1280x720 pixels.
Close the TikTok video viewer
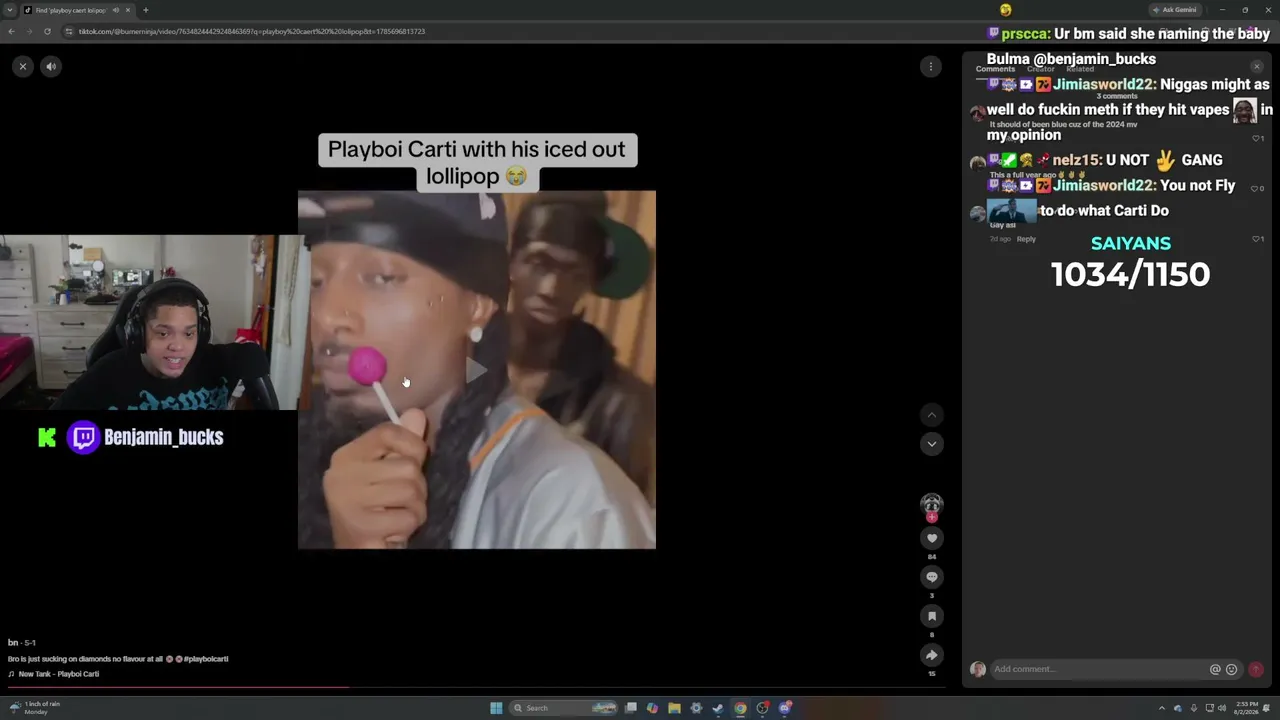pyautogui.click(x=23, y=66)
